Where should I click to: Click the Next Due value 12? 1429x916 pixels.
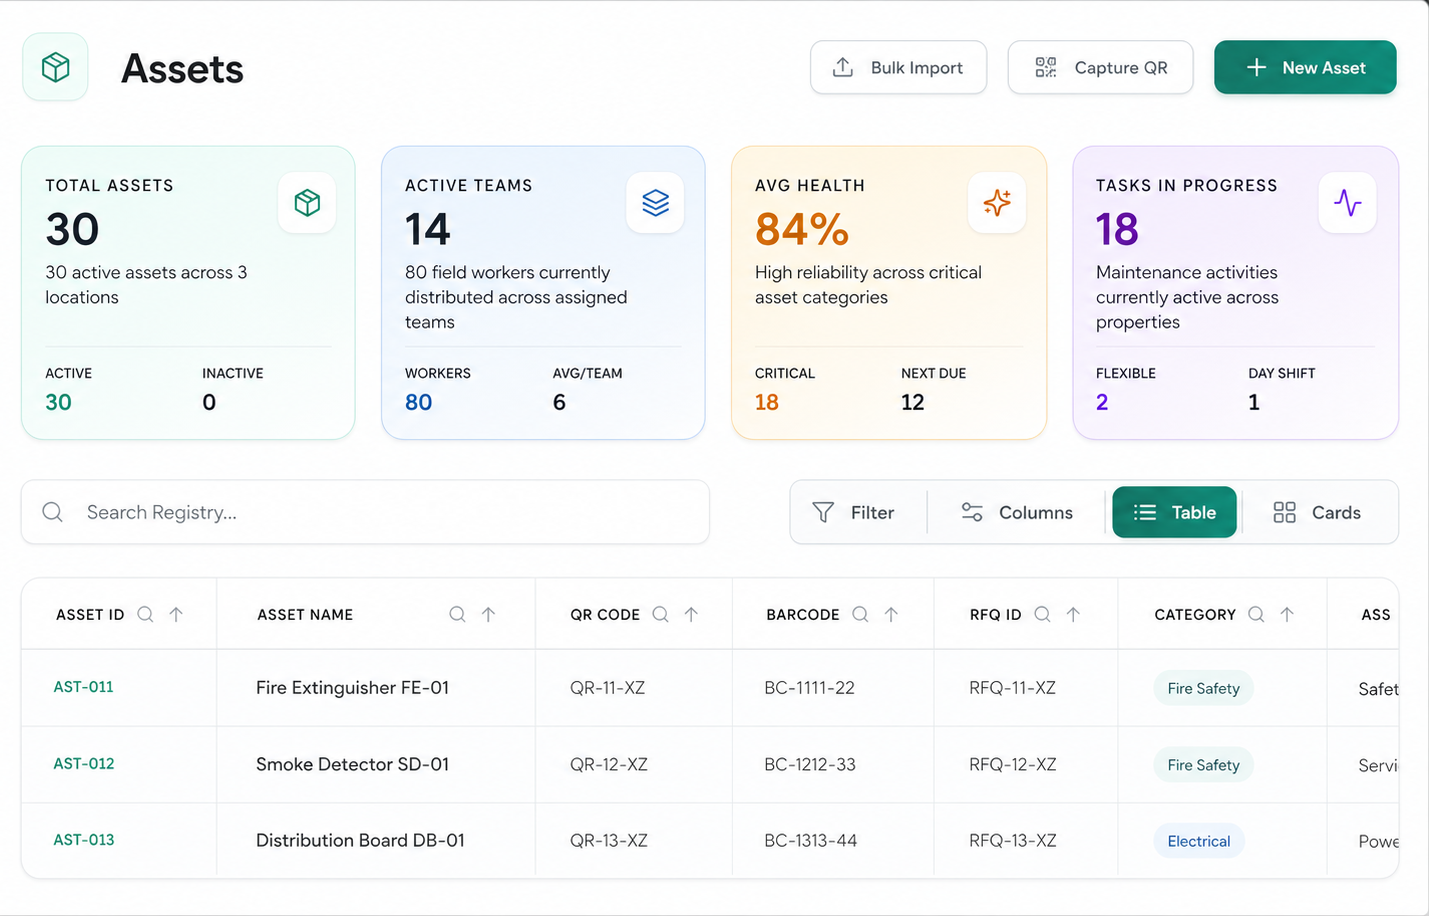click(x=912, y=402)
